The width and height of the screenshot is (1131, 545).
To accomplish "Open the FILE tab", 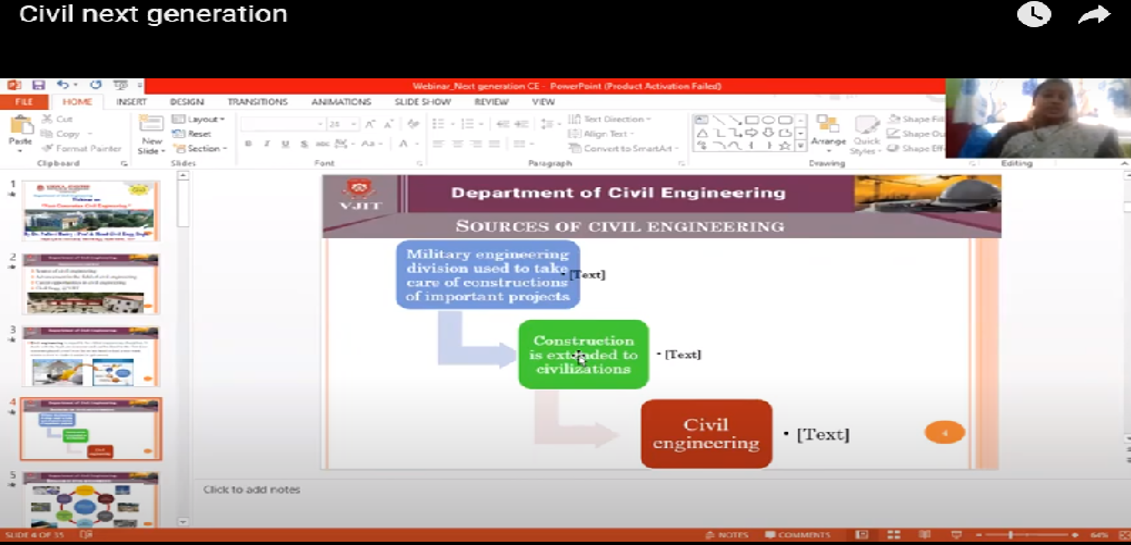I will (24, 102).
